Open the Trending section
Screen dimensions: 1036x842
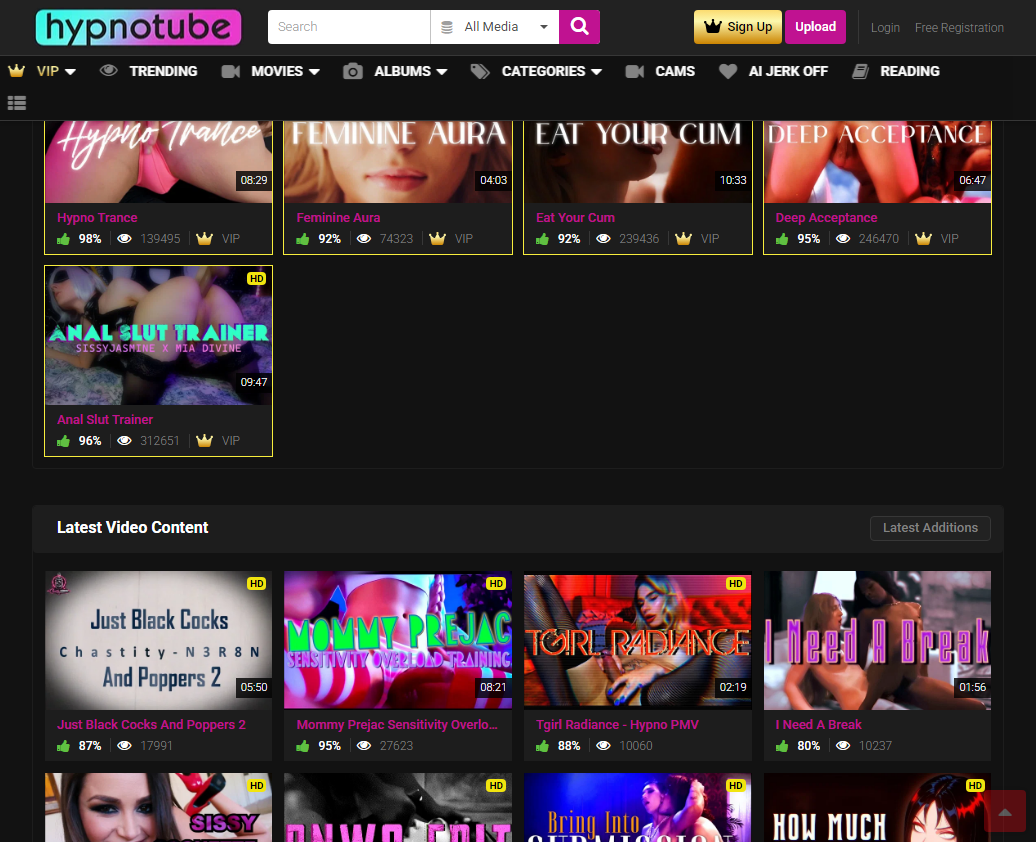pos(163,71)
